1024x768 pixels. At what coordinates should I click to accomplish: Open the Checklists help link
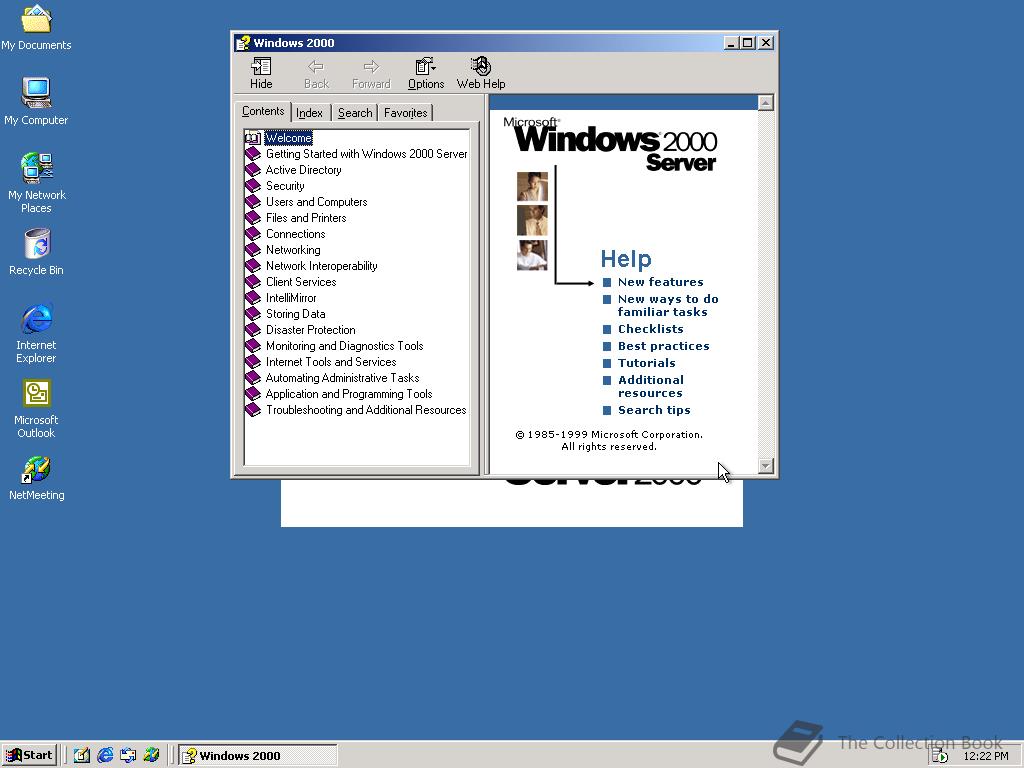click(x=650, y=329)
